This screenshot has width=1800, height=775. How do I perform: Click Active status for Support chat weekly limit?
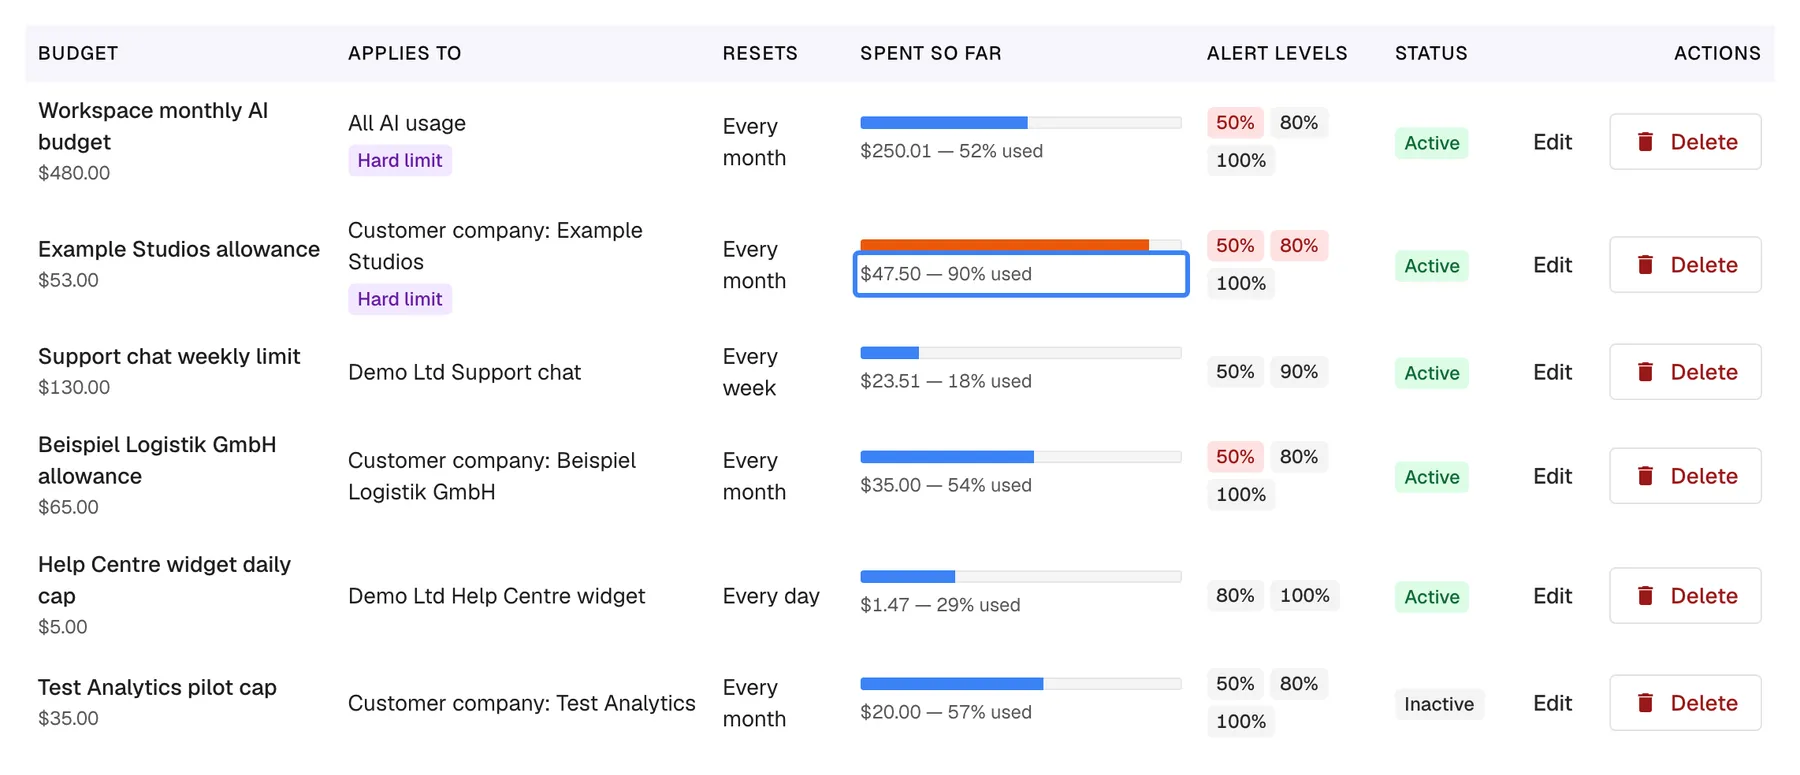tap(1432, 373)
